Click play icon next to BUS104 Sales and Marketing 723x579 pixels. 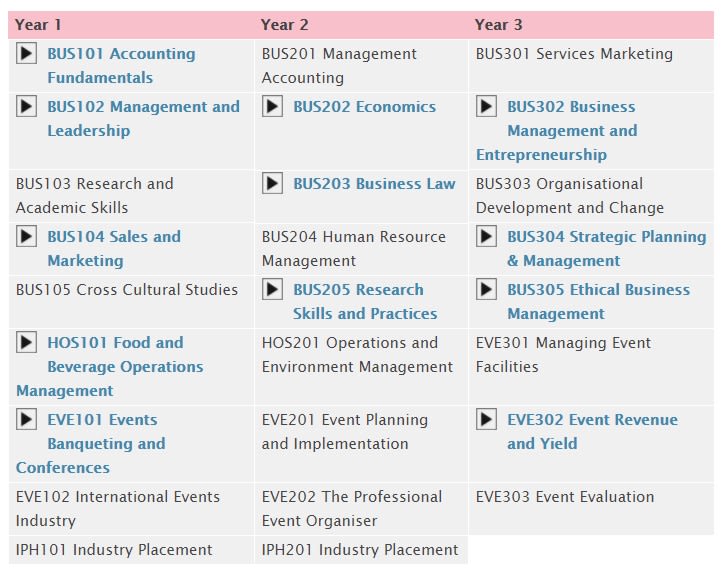tap(26, 236)
